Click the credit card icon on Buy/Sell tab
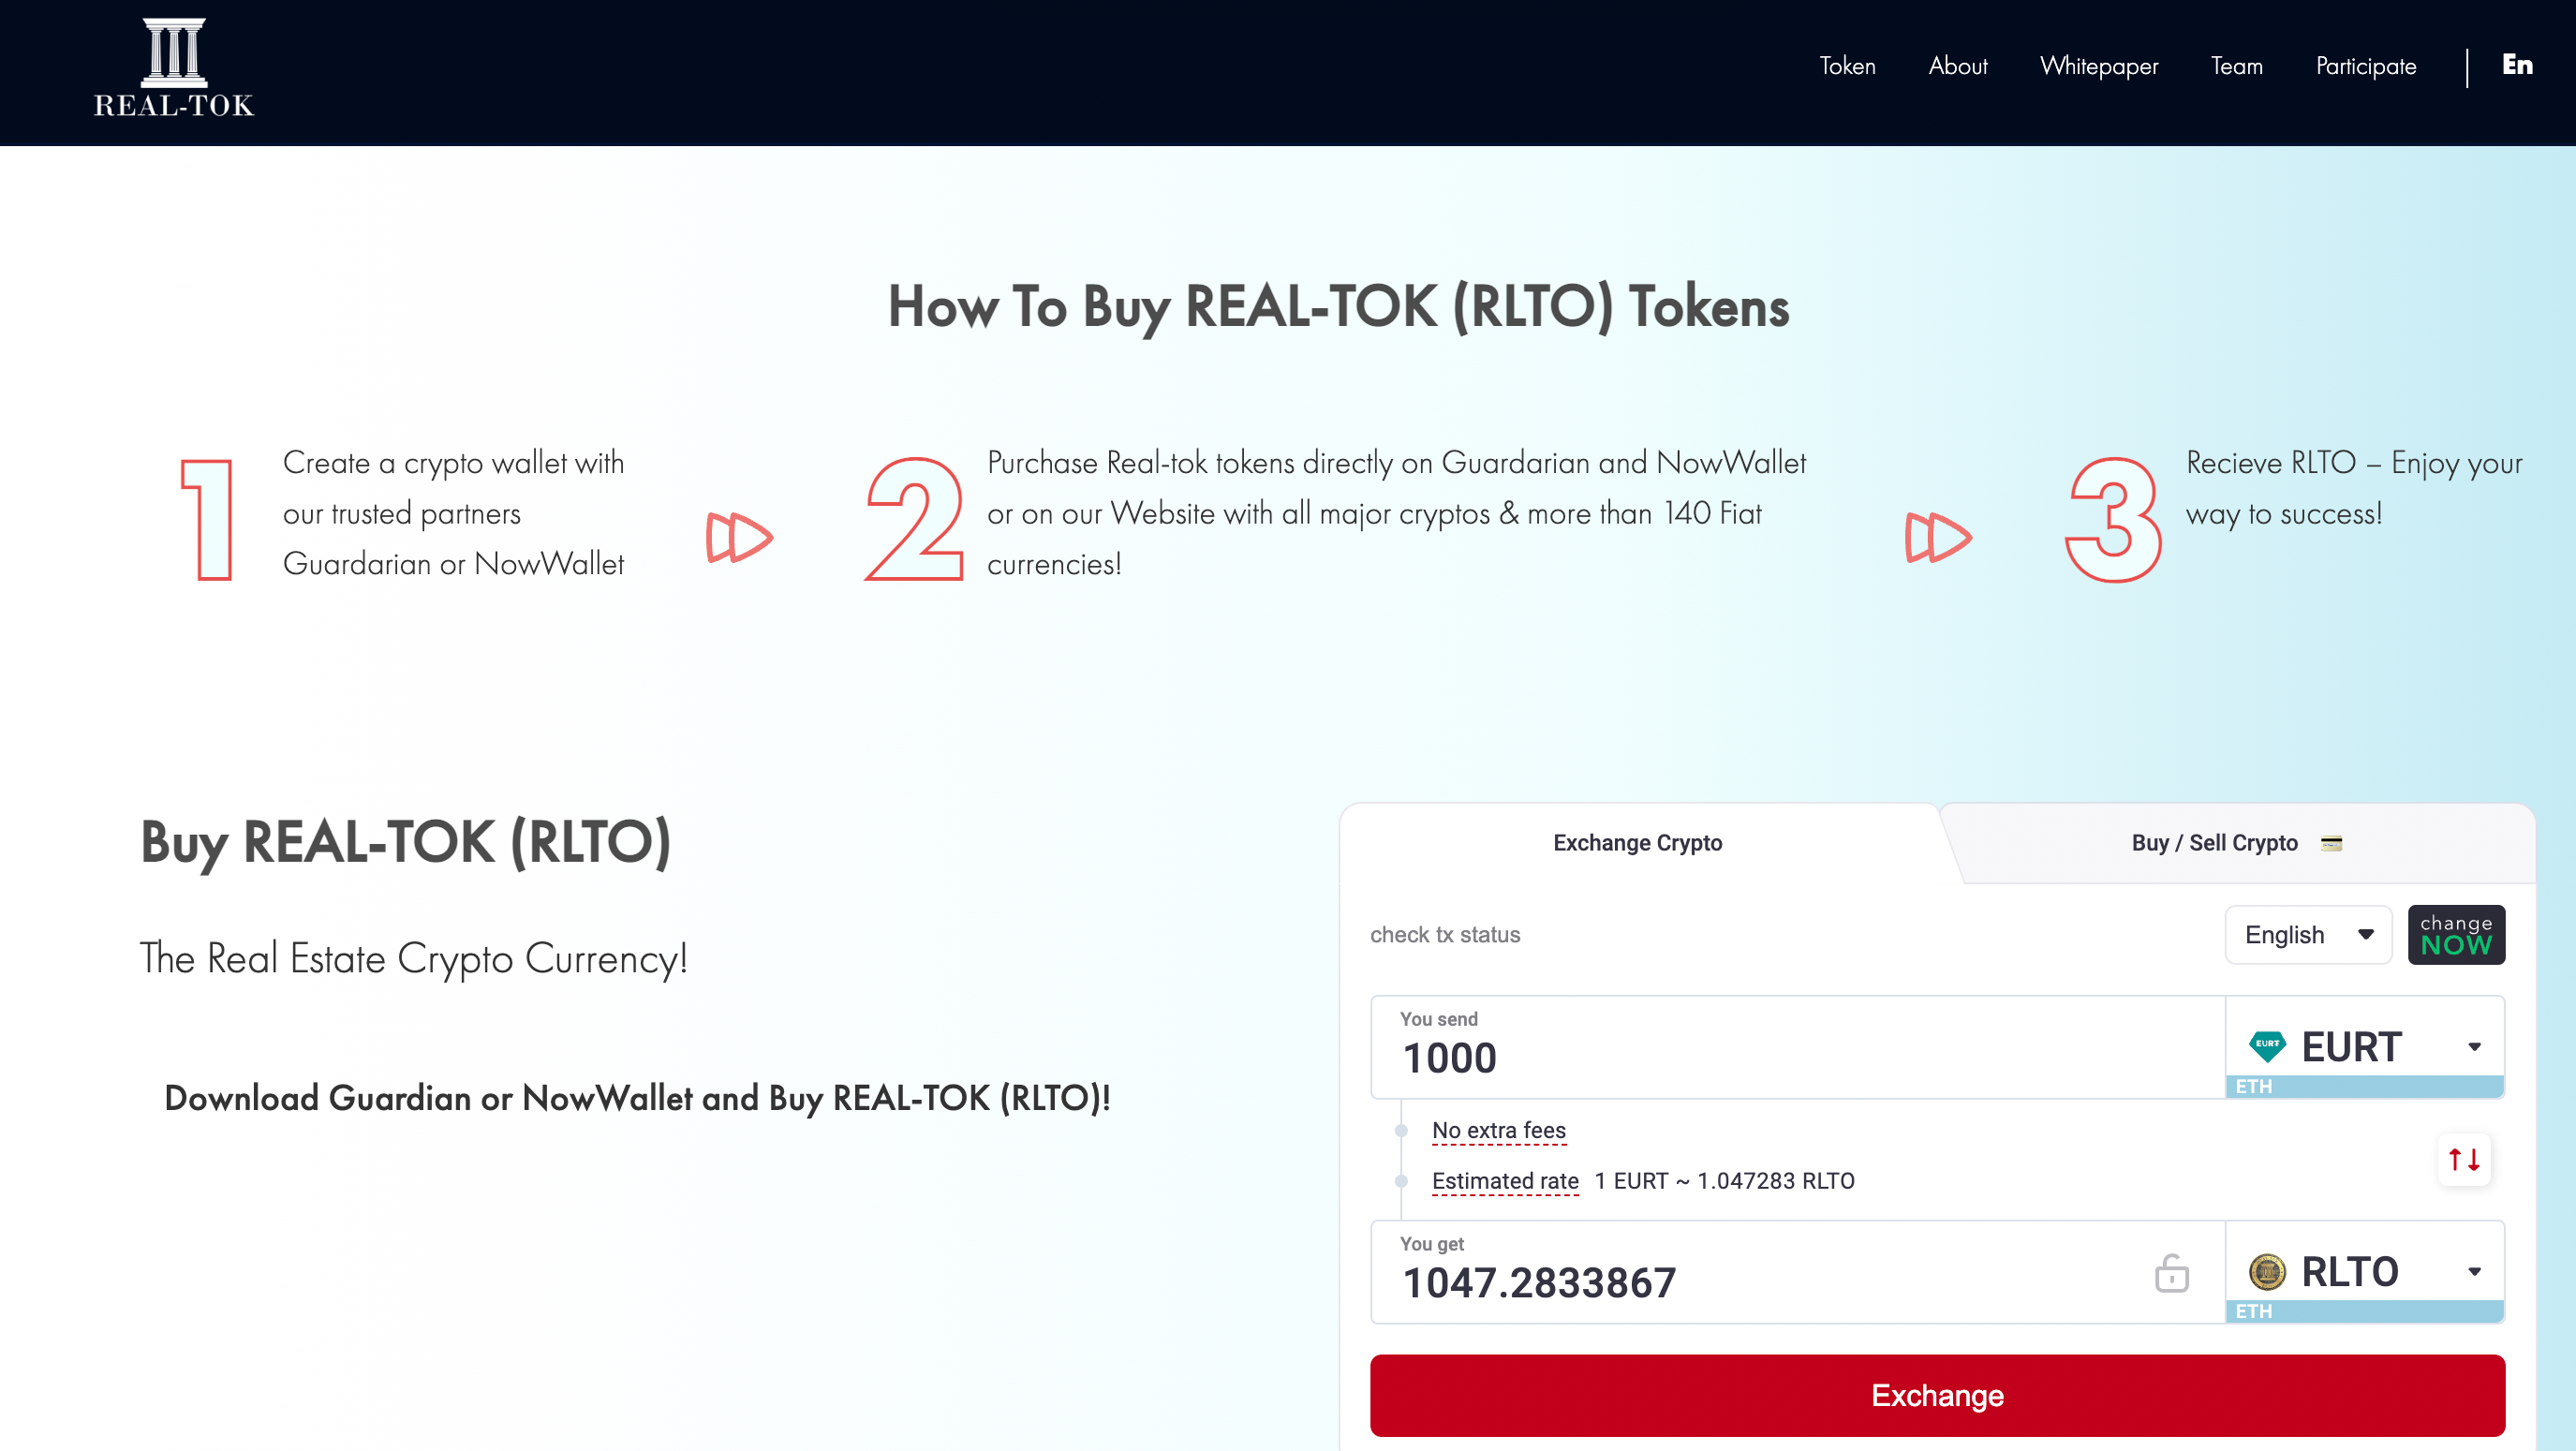Screen dimensions: 2576x1451 (x=2331, y=843)
